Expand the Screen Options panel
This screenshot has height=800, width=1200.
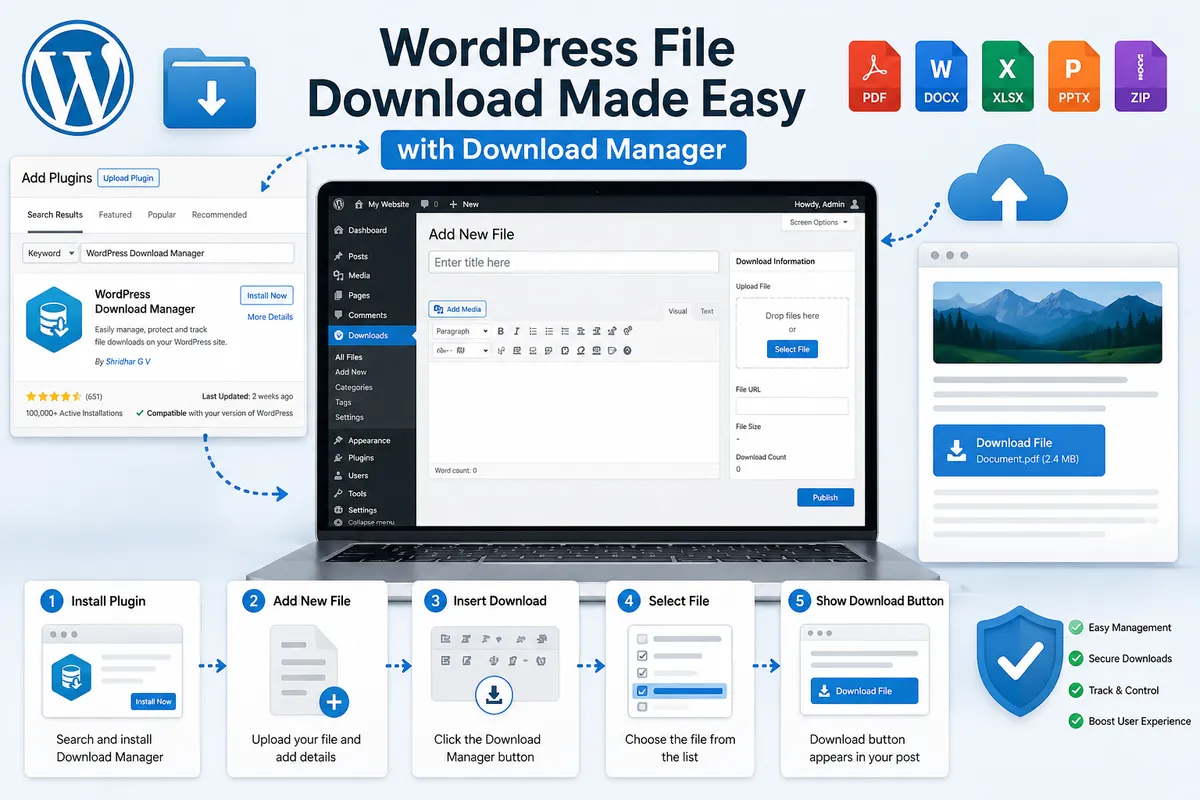(818, 222)
